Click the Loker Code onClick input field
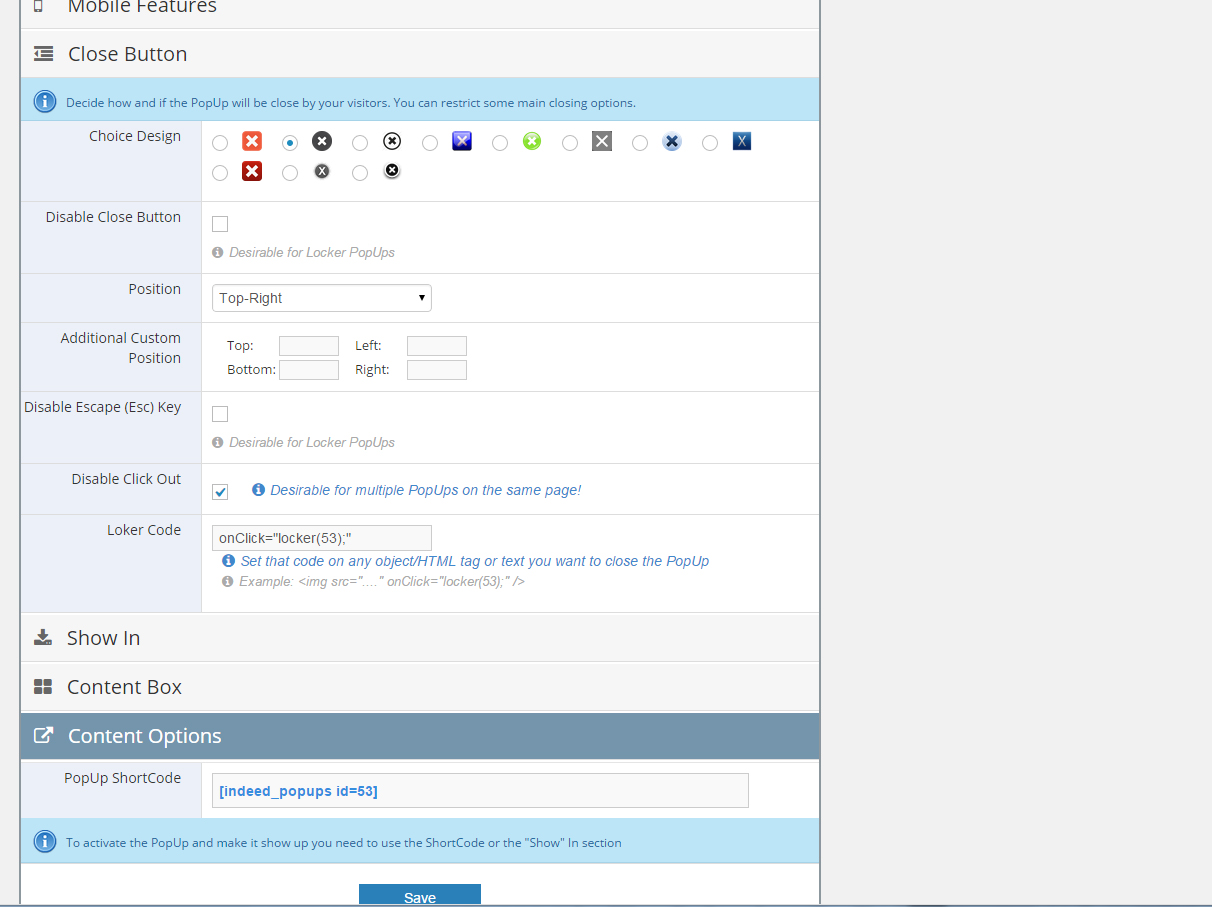 pyautogui.click(x=322, y=538)
